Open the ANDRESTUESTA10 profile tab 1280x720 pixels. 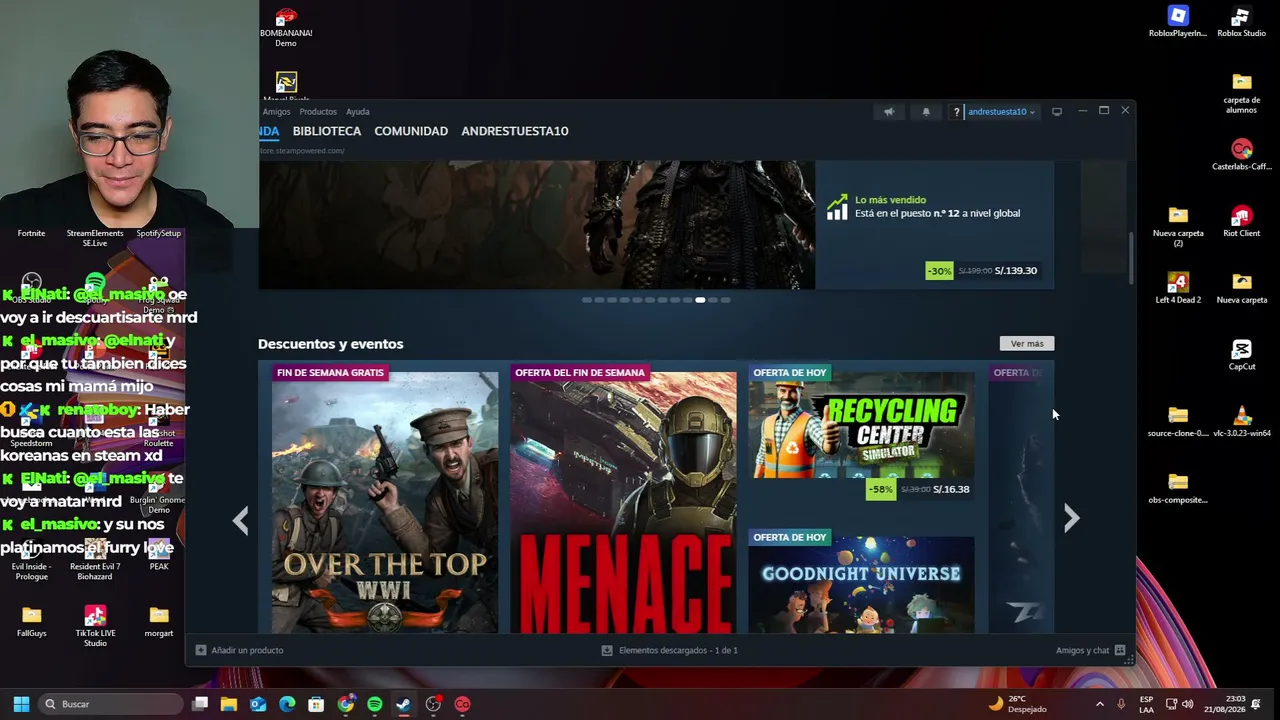[x=515, y=131]
